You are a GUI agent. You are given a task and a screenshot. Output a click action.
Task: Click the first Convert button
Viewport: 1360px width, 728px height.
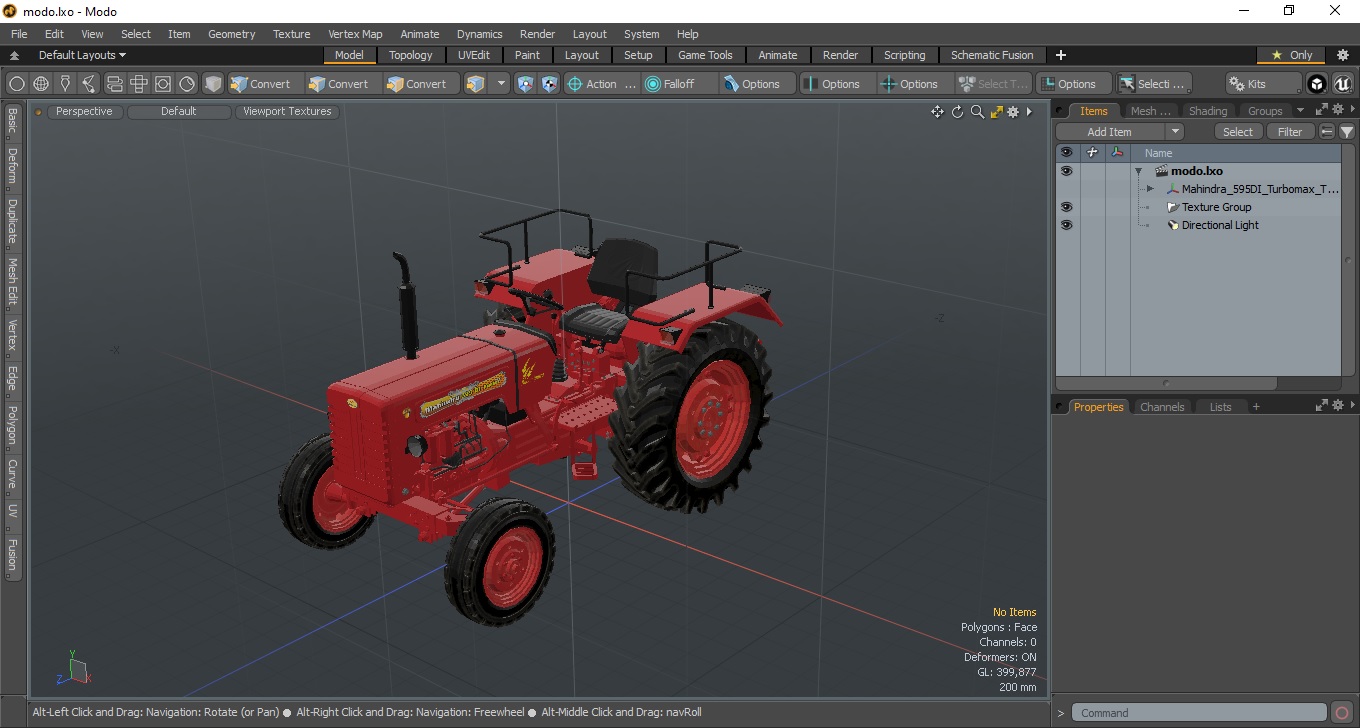266,84
